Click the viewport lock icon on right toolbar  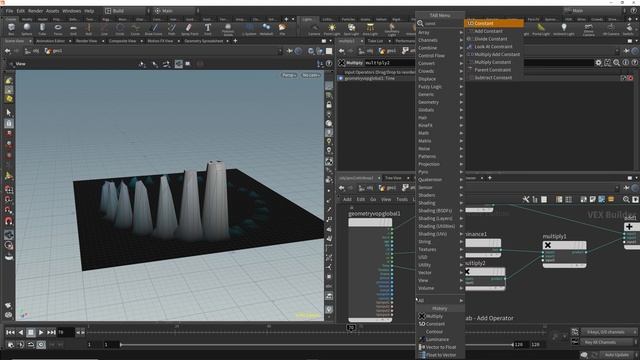pos(329,105)
